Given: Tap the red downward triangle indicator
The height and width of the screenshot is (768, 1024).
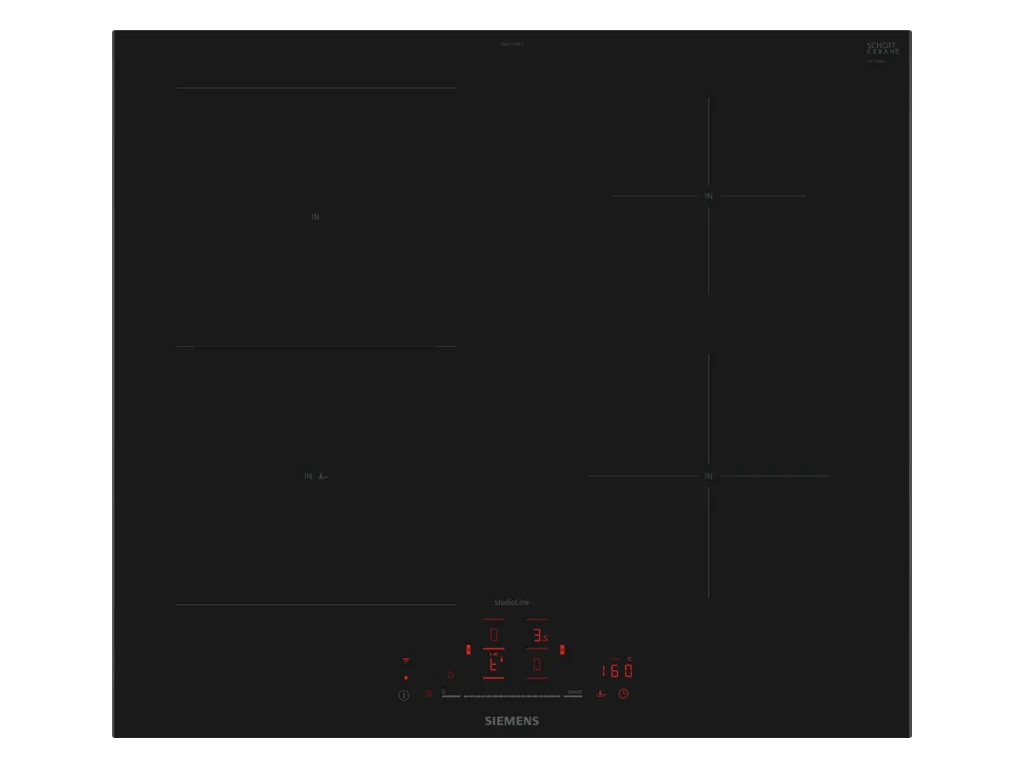Looking at the screenshot, I should (x=406, y=661).
